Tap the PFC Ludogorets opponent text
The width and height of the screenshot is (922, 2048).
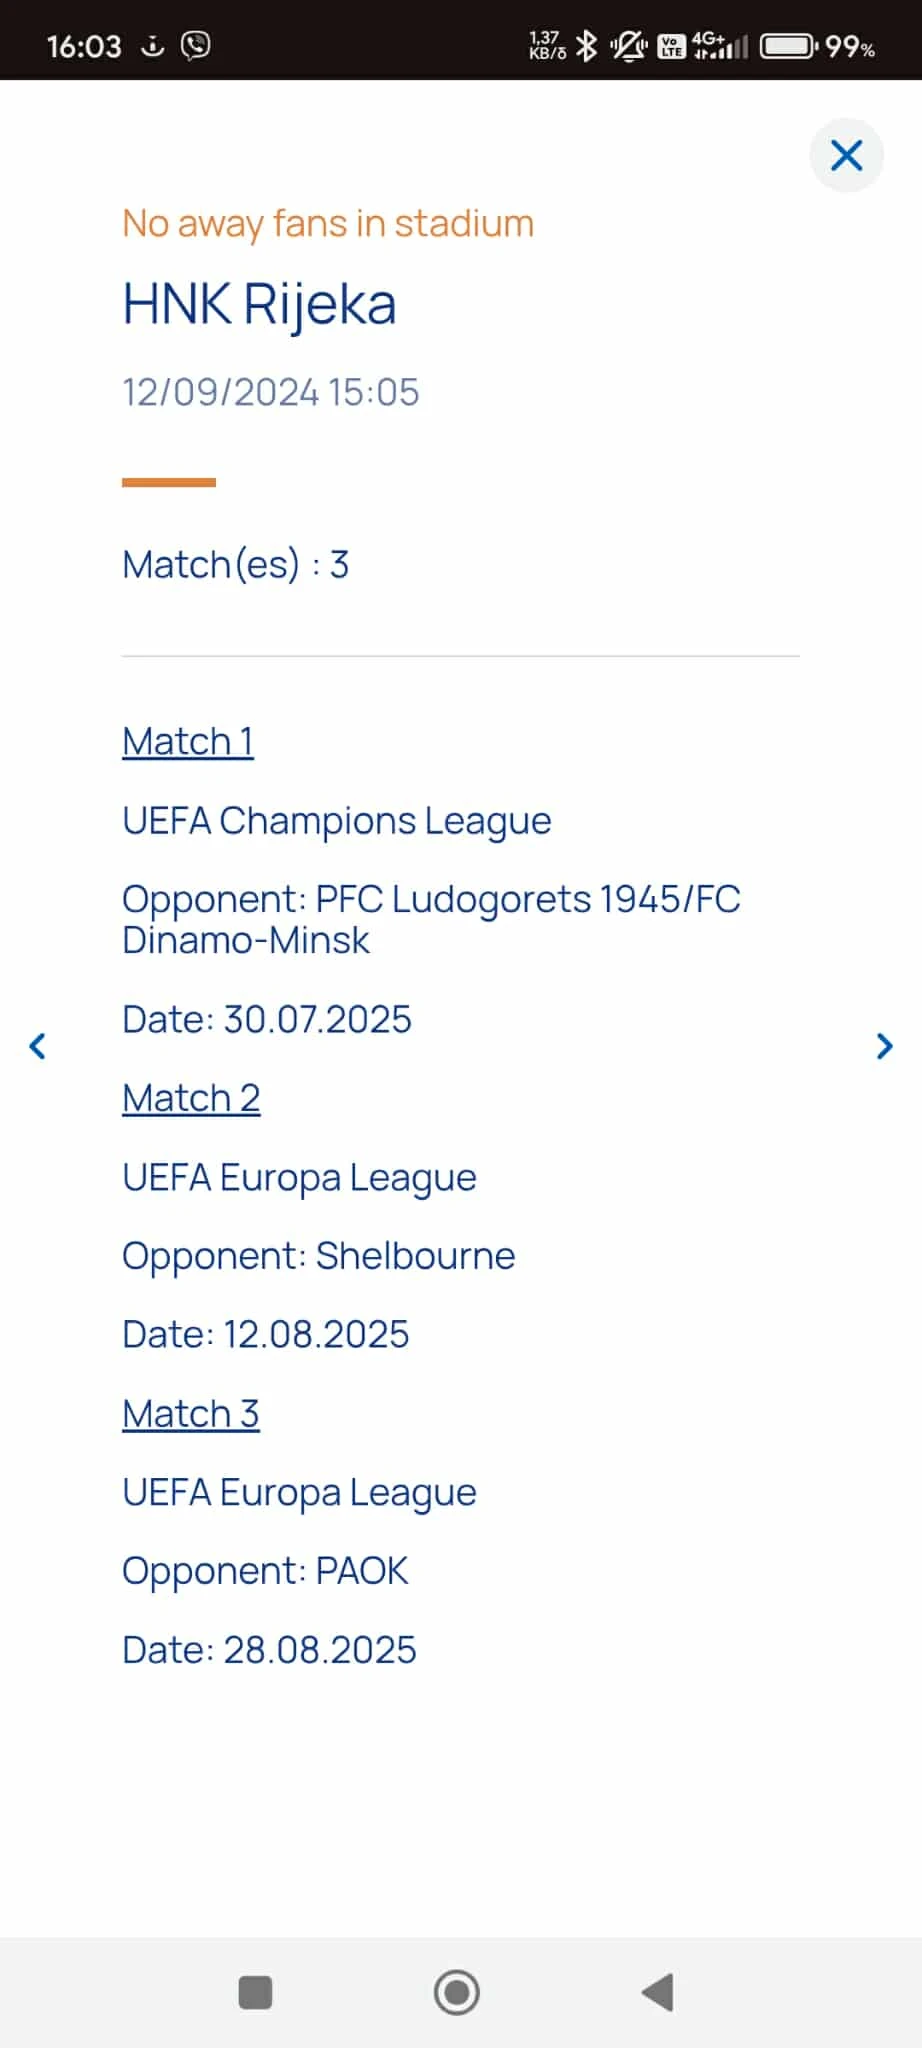coord(430,919)
